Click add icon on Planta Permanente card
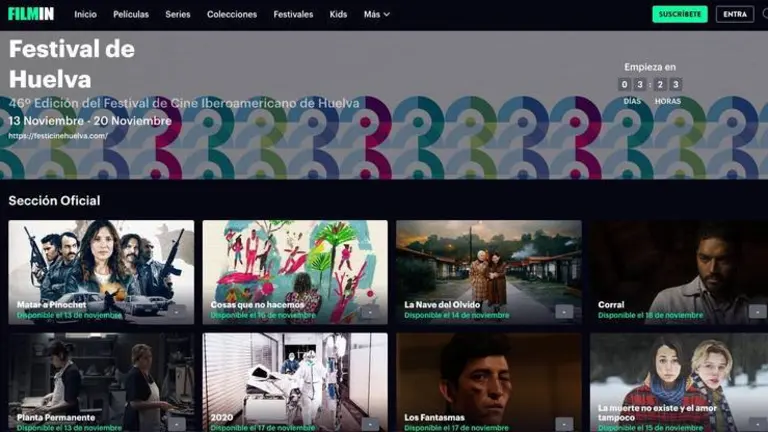This screenshot has width=768, height=432. click(177, 424)
